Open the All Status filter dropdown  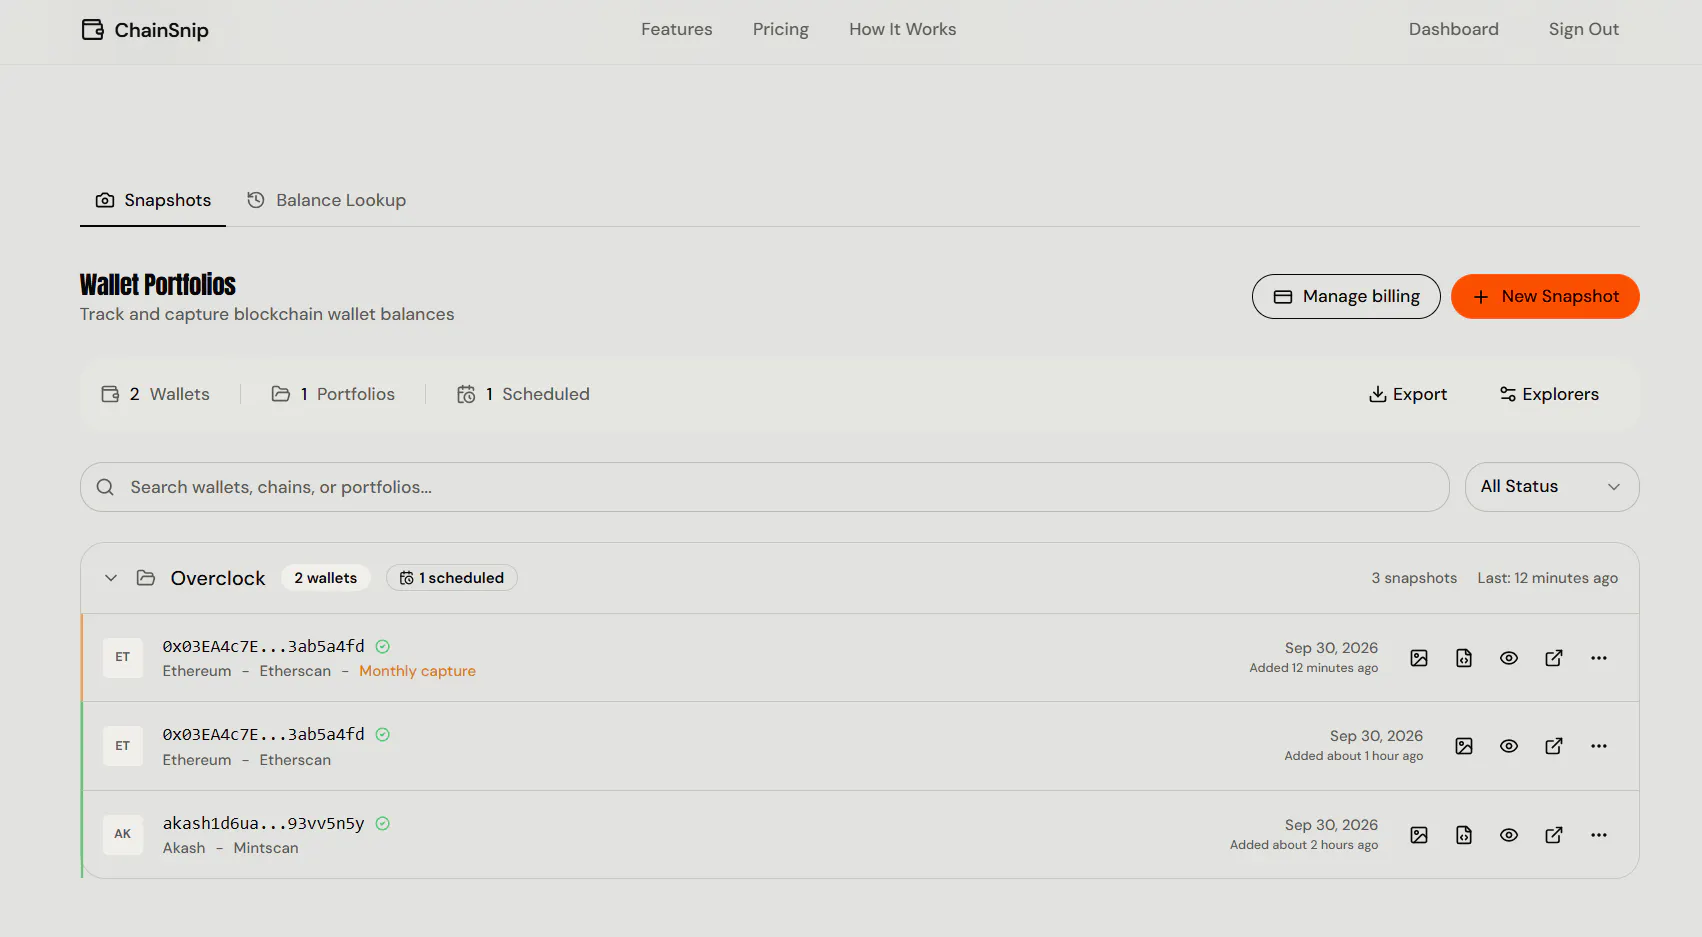coord(1552,487)
